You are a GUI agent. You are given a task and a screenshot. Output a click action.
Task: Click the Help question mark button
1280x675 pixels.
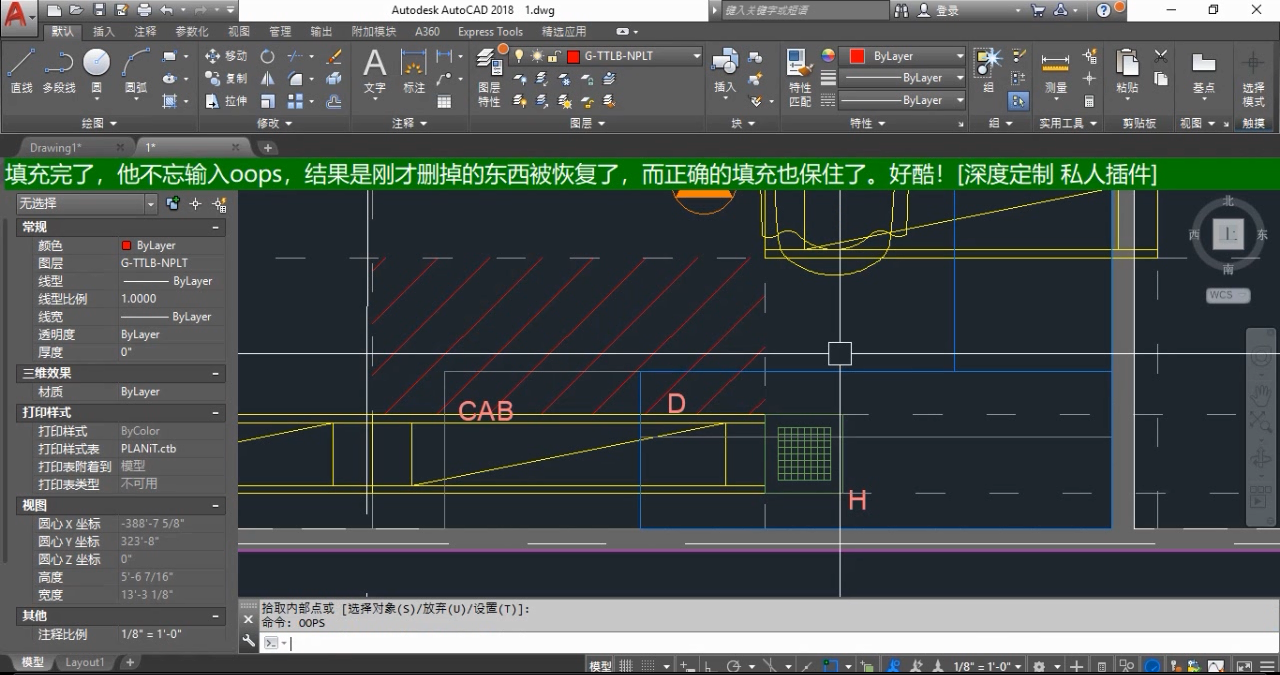click(1104, 10)
